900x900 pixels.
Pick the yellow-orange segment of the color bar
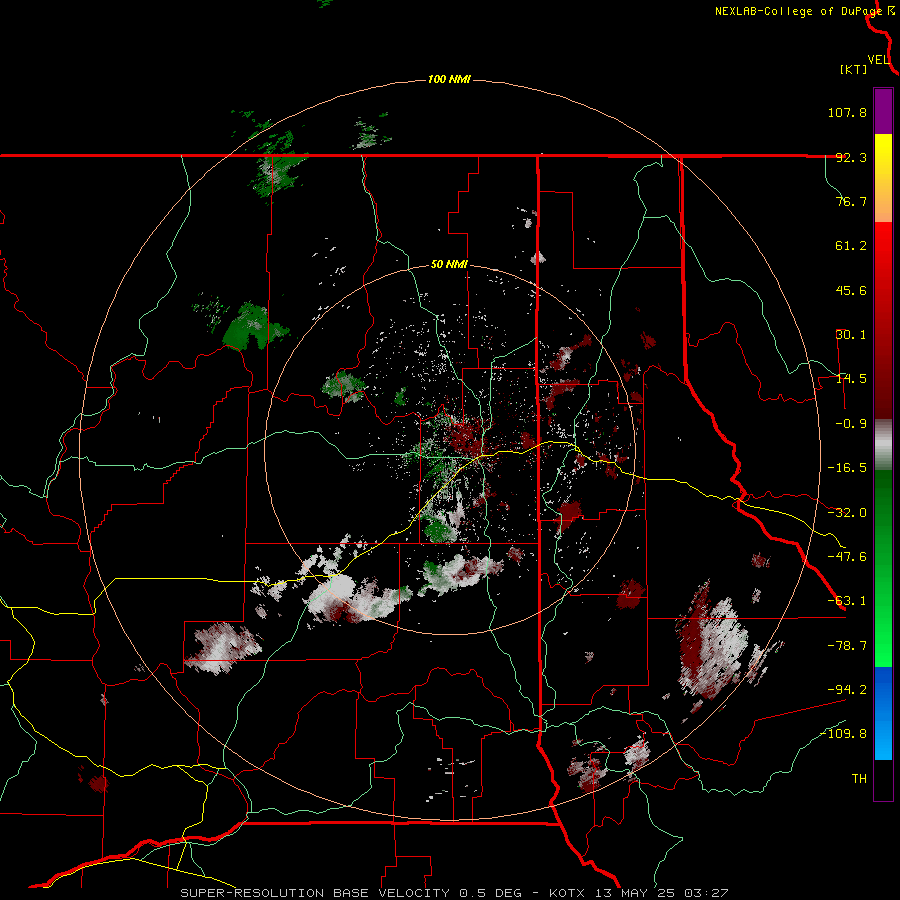click(x=883, y=178)
